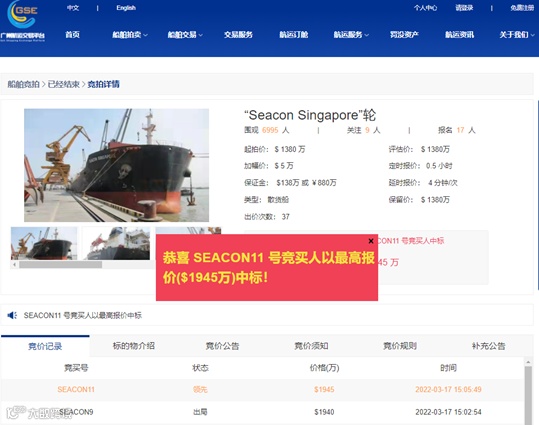This screenshot has height=425, width=539.
Task: Click the thumbnail strip horizontal scrollbar
Action: coord(60,264)
